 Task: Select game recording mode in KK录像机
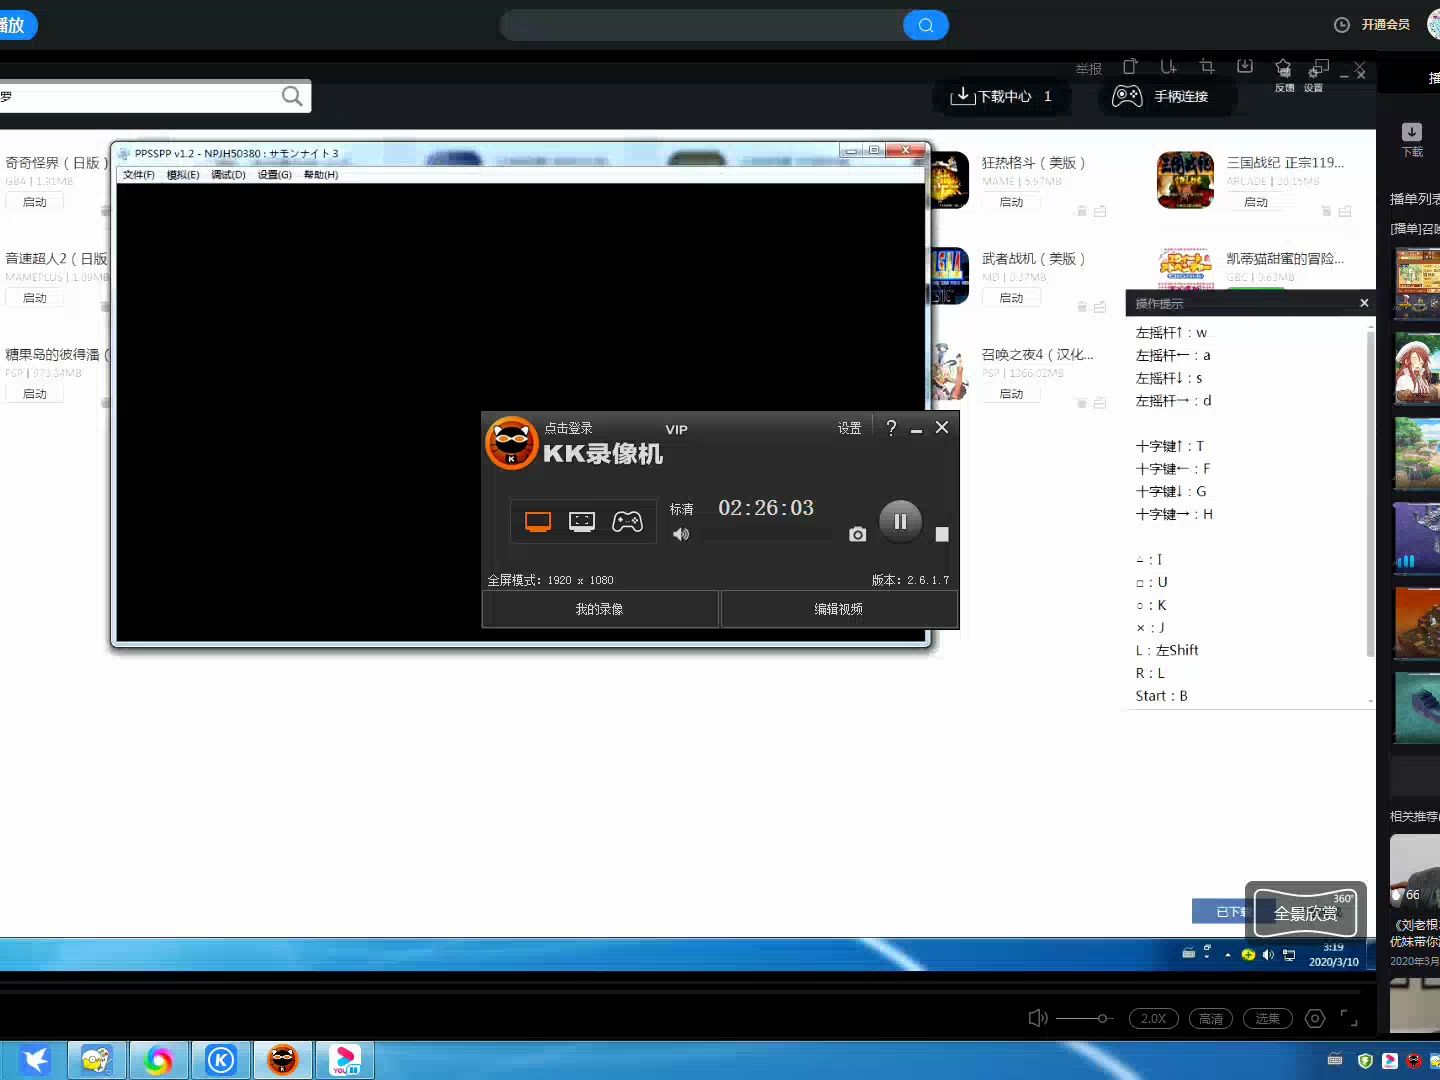pyautogui.click(x=628, y=521)
